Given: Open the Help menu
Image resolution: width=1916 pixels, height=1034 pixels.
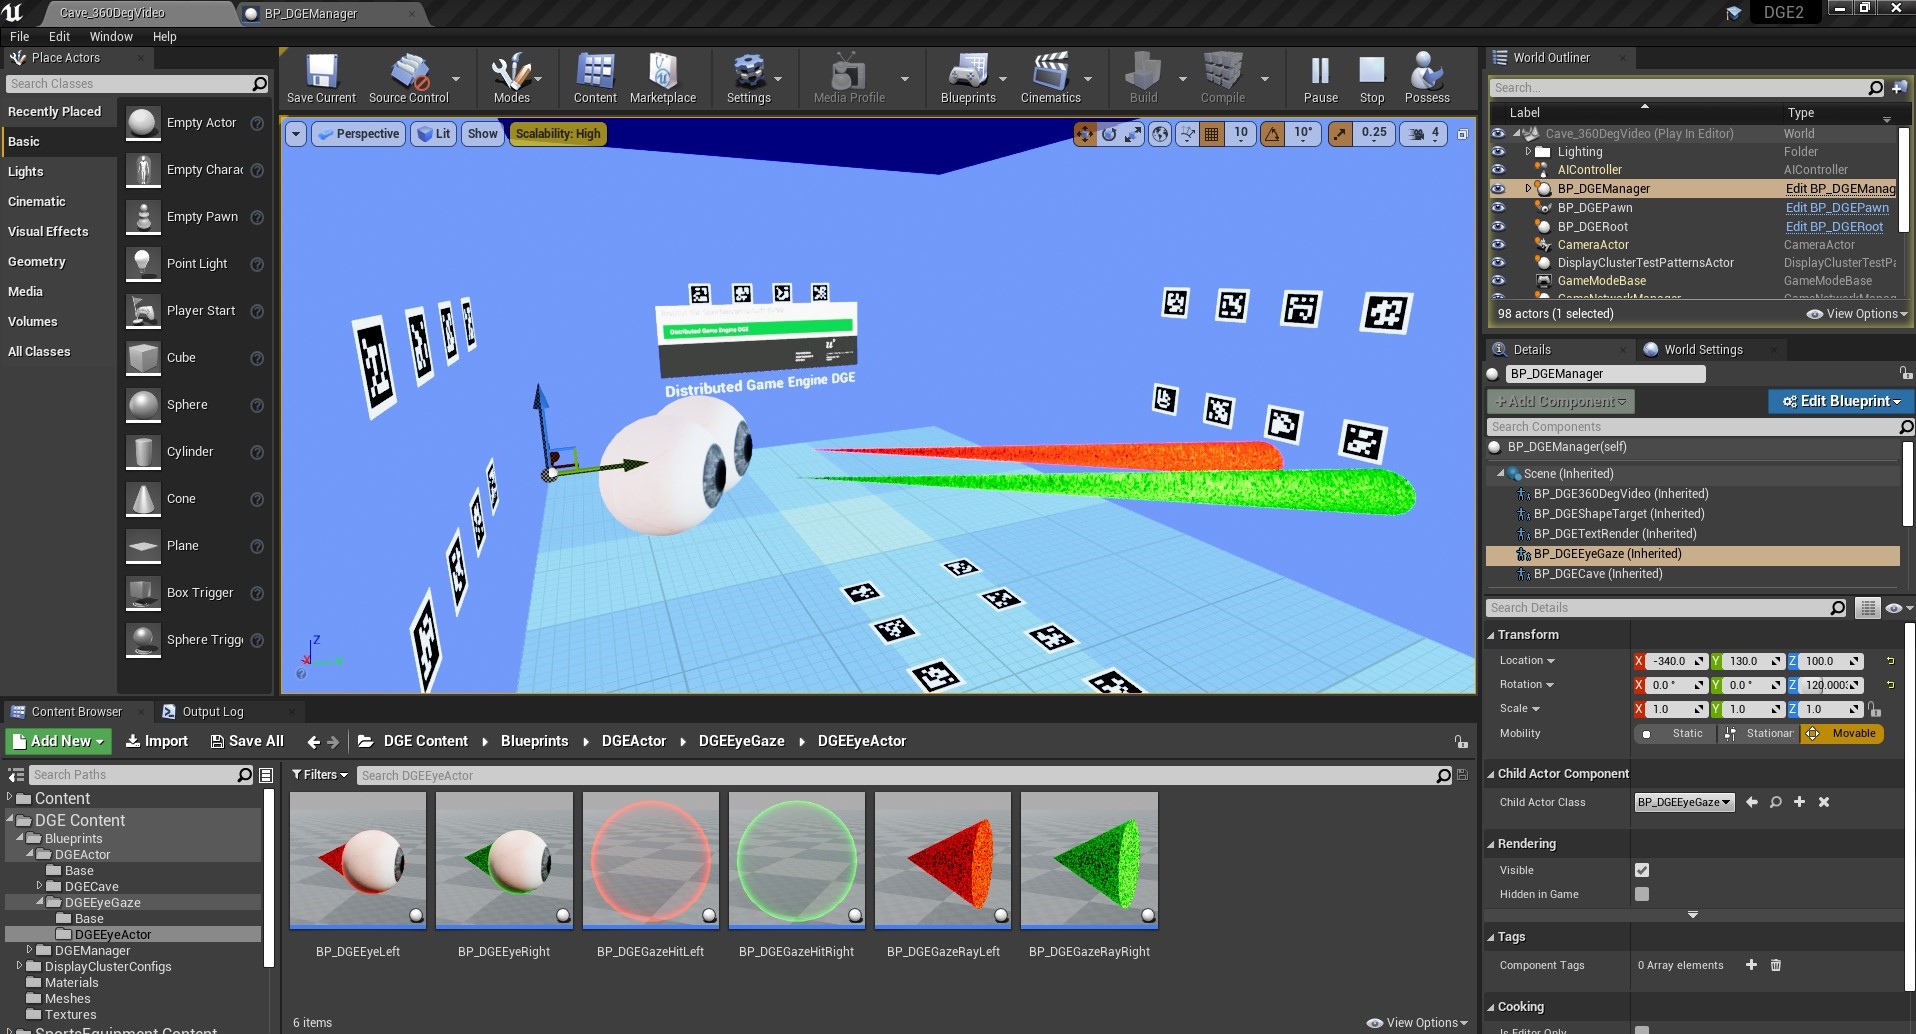Looking at the screenshot, I should [164, 36].
